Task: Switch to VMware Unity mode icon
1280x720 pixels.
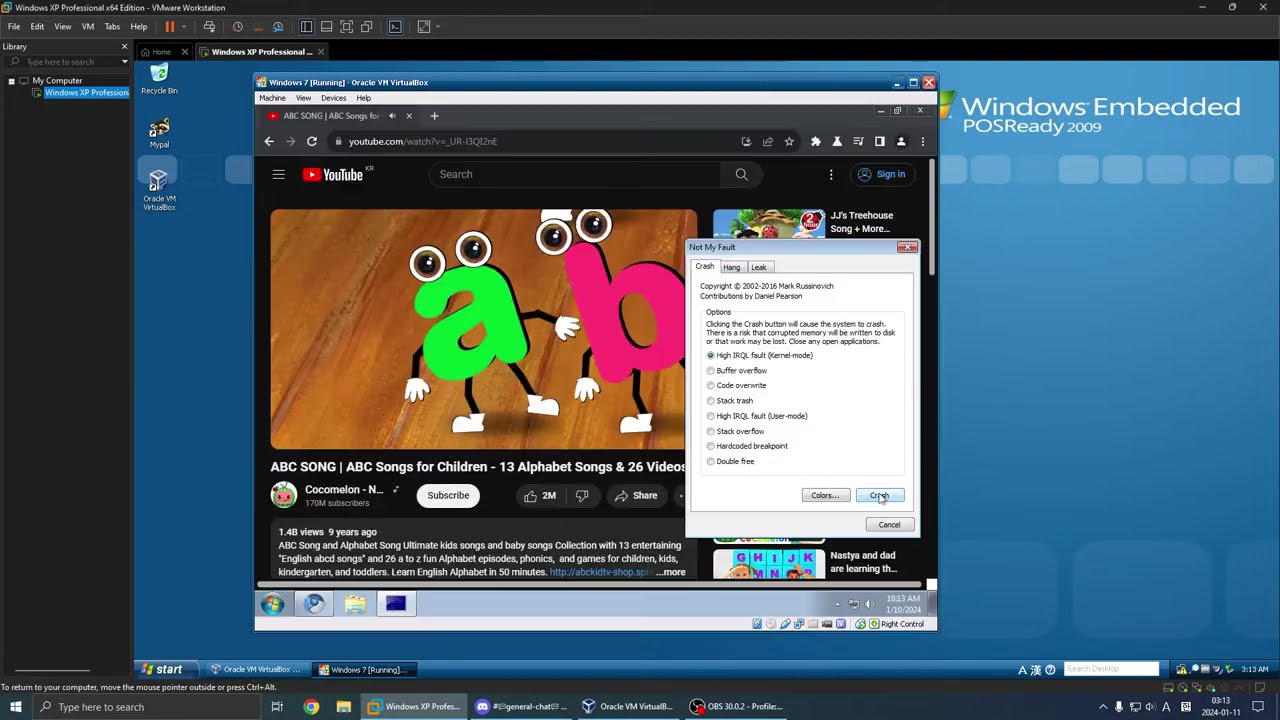Action: click(366, 27)
